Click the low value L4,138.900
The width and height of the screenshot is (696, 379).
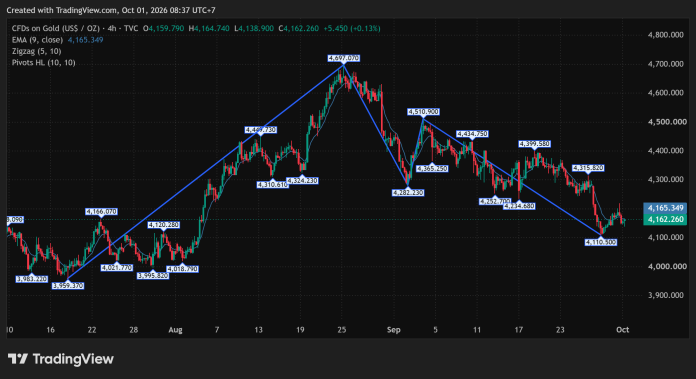254,28
